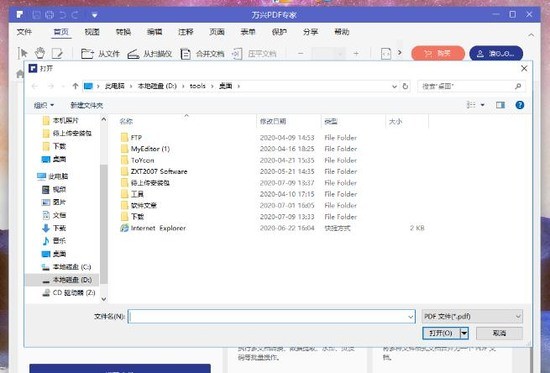Viewport: 550px width, 373px height.
Task: Switch to the 注释 tab
Action: coord(186,32)
